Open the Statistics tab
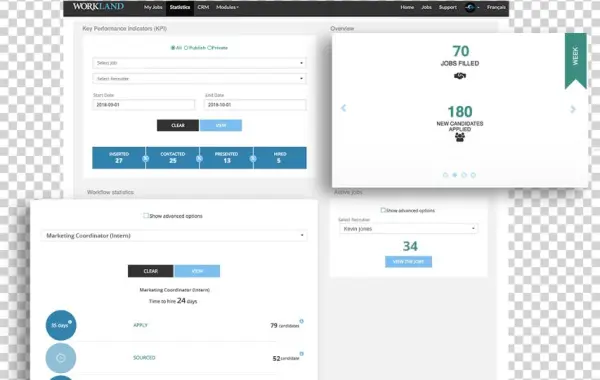 [x=180, y=7]
